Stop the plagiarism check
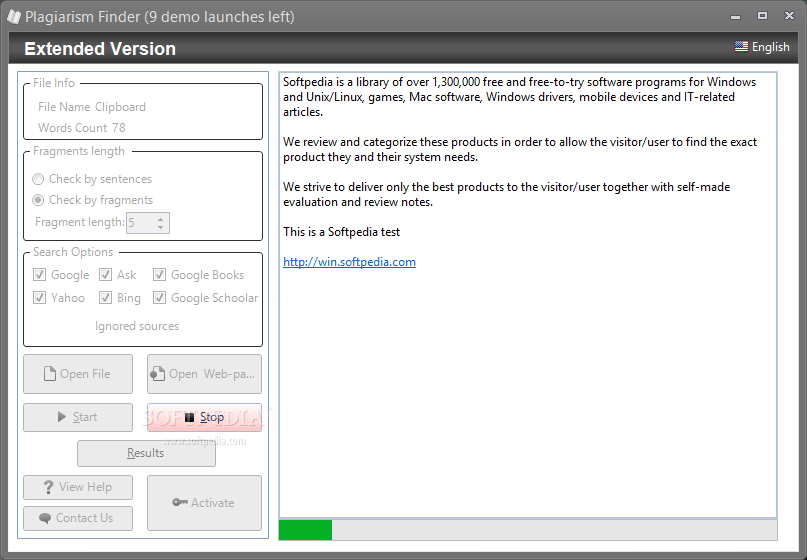The height and width of the screenshot is (560, 807). [204, 417]
